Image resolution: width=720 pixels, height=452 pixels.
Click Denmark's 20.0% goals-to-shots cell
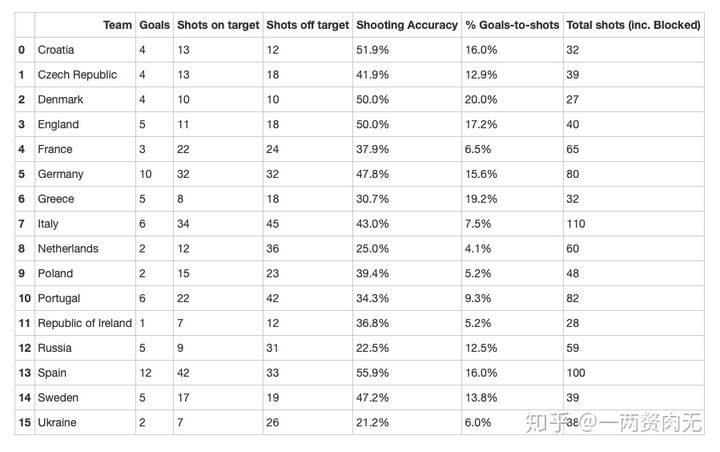(482, 100)
